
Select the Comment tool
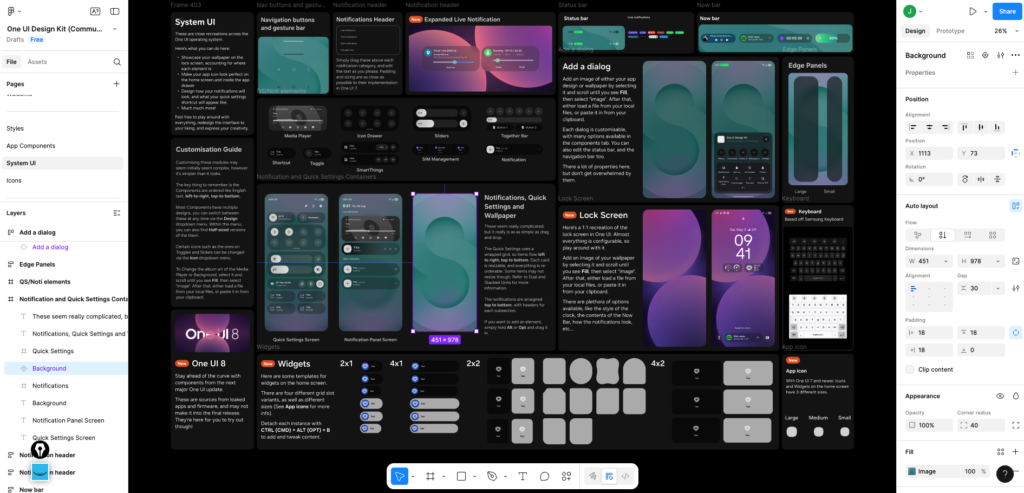point(545,476)
